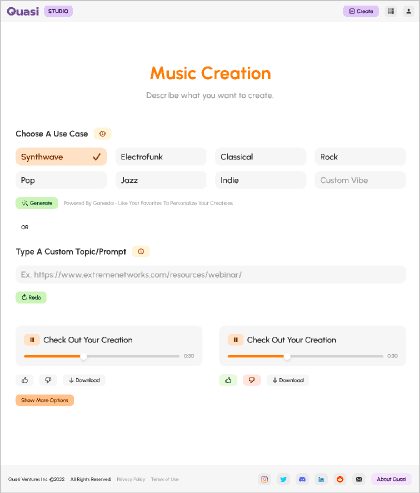Open the user profile icon
Viewport: 420px width, 493px height.
408,11
